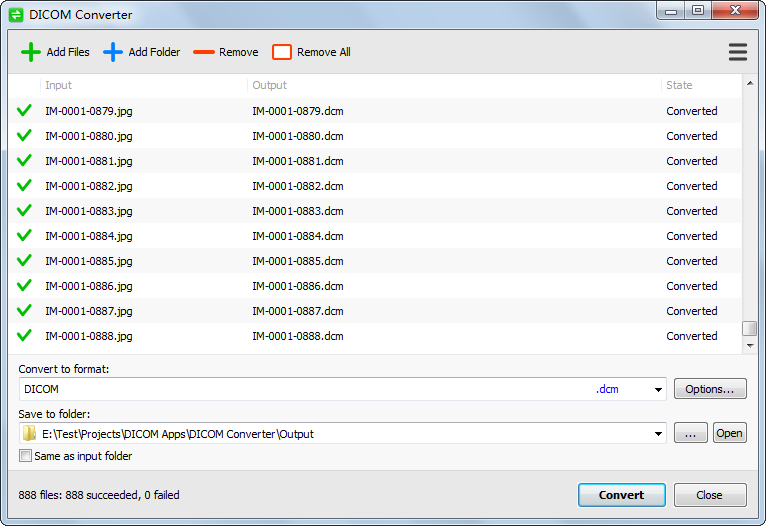Click the browse button with three dots
The height and width of the screenshot is (526, 766).
(690, 433)
